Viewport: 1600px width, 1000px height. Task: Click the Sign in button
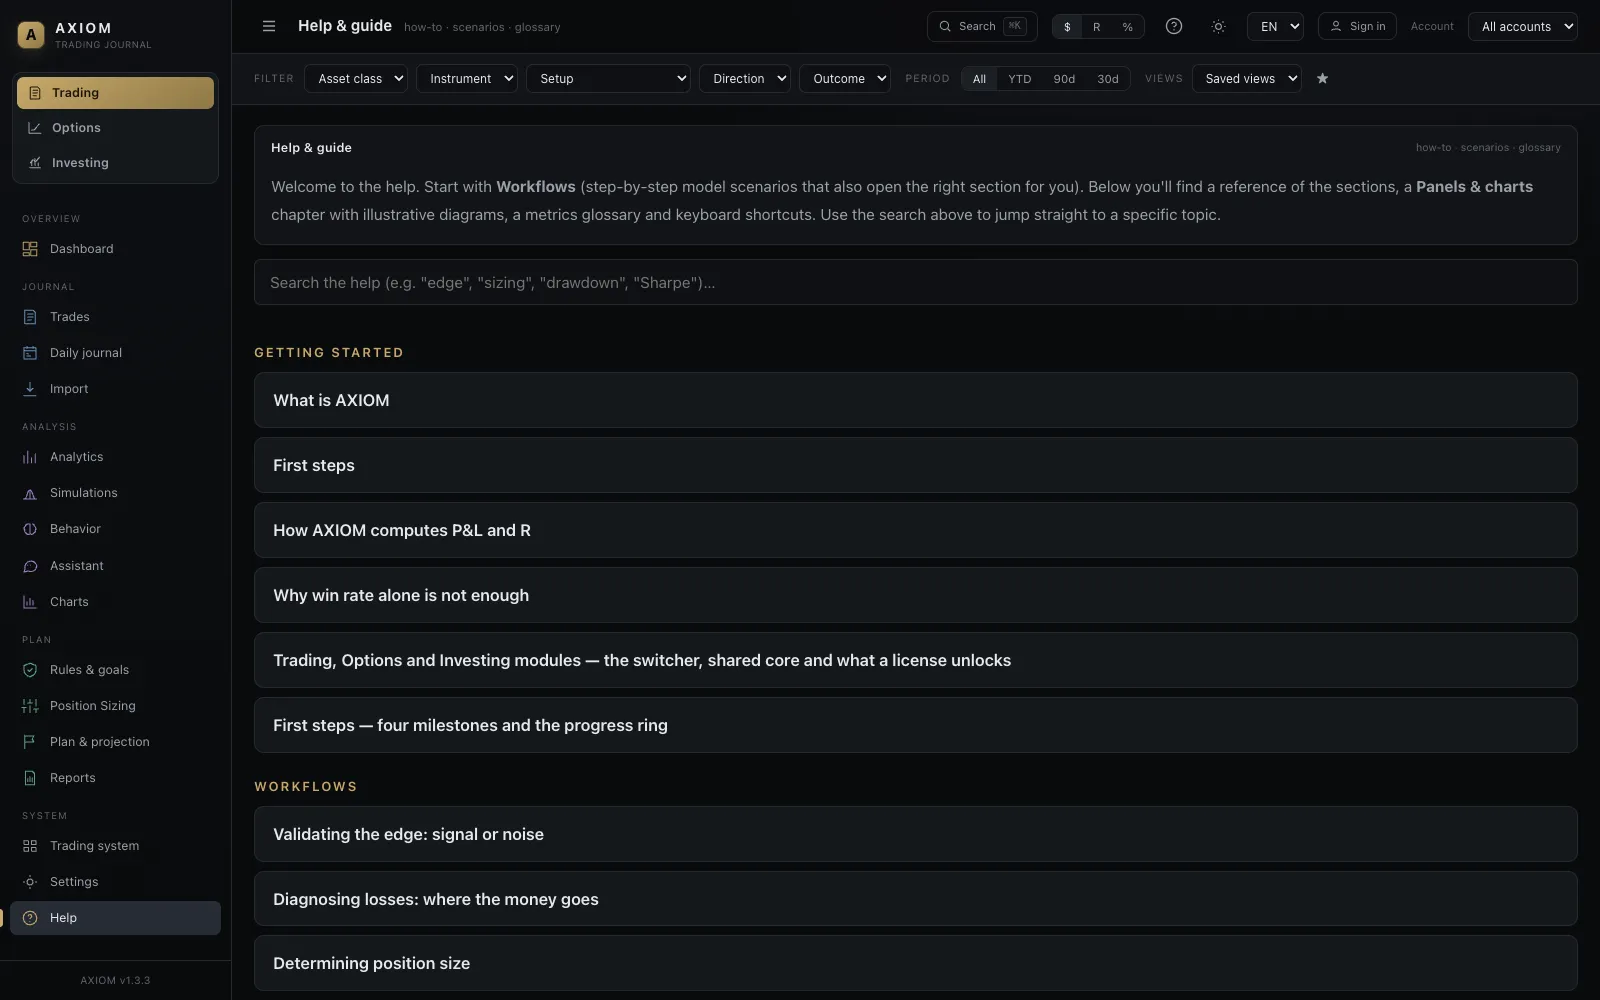(1357, 27)
